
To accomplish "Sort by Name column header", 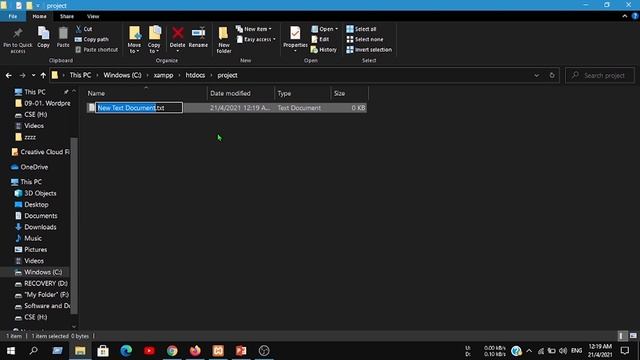I will click(146, 93).
